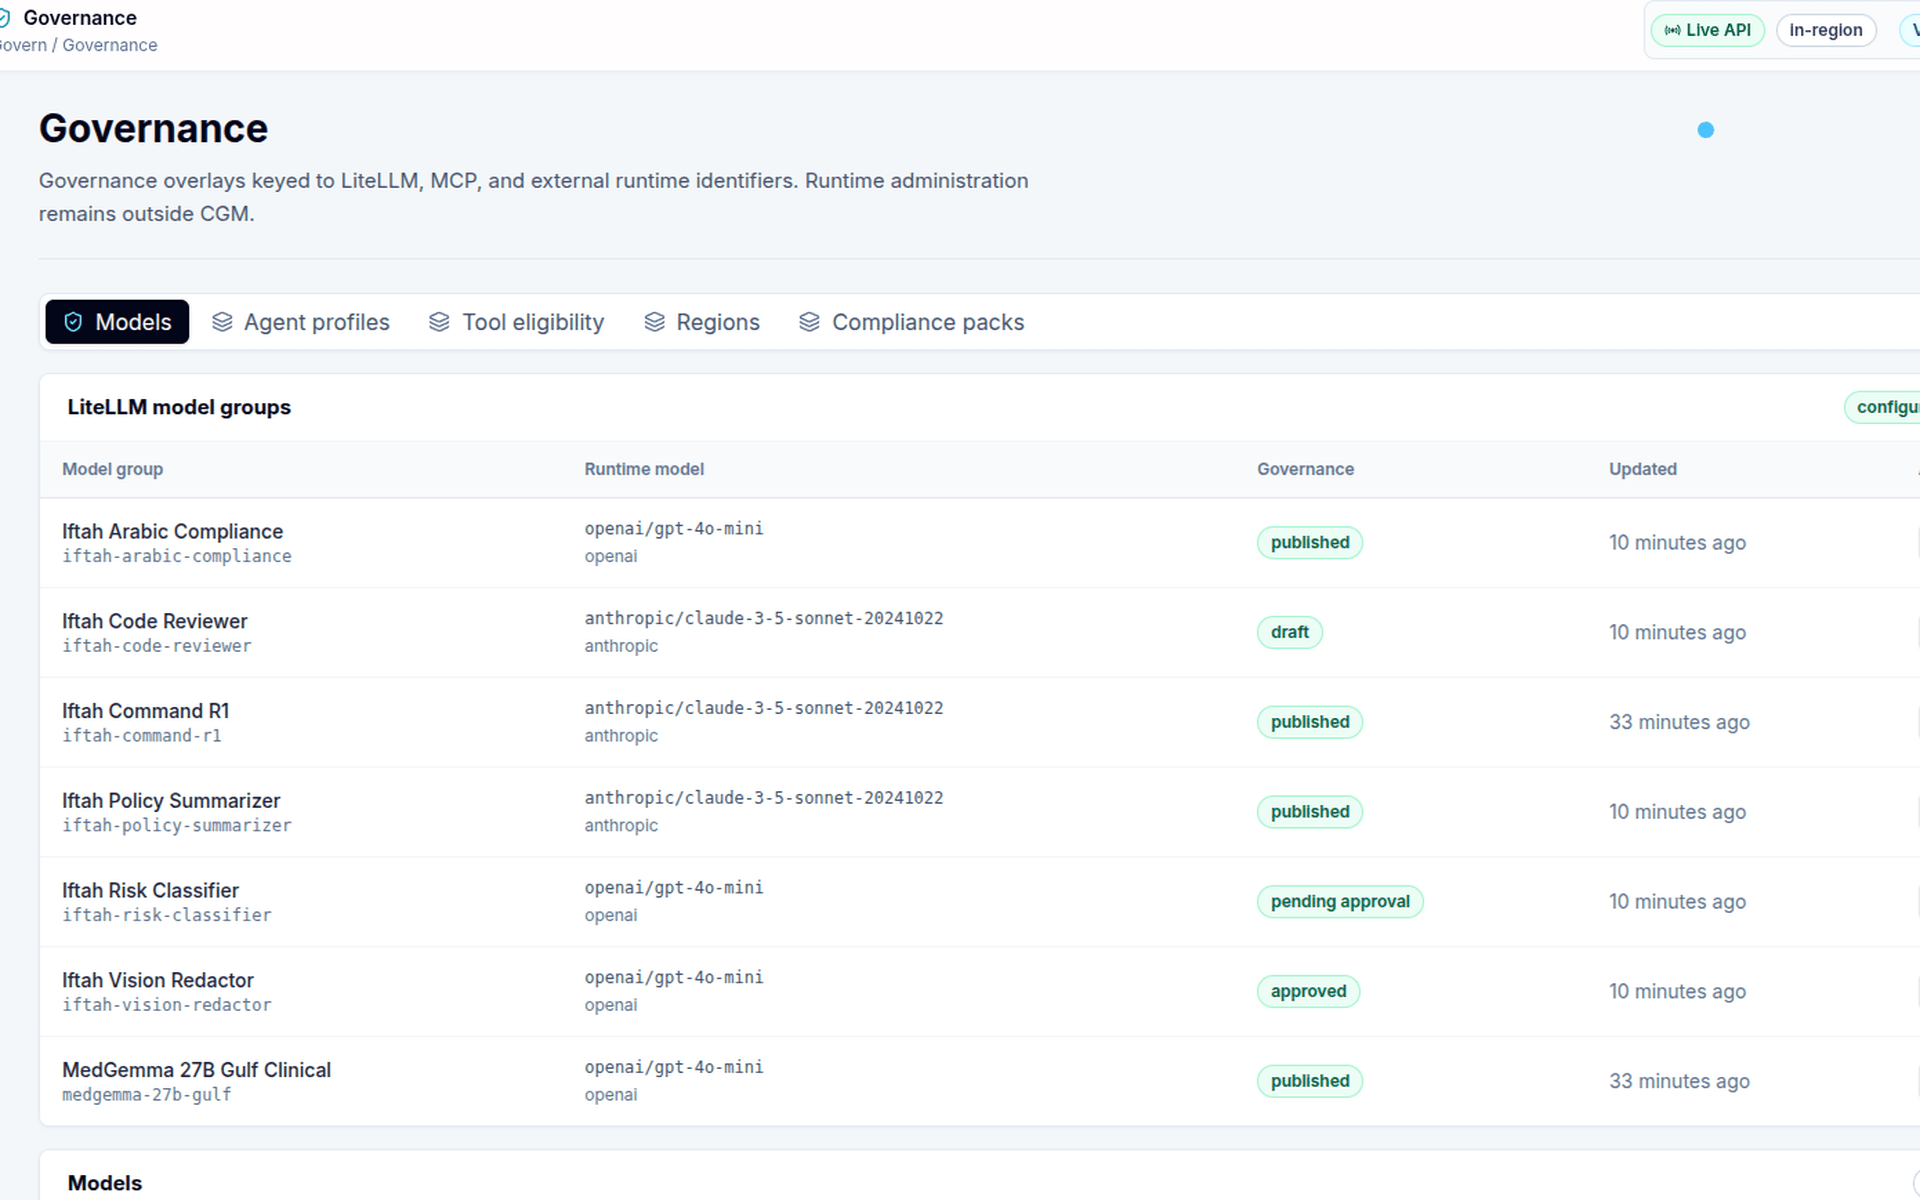Click updated time for Iftah Arabic Compliance
1920x1200 pixels.
pyautogui.click(x=1677, y=543)
